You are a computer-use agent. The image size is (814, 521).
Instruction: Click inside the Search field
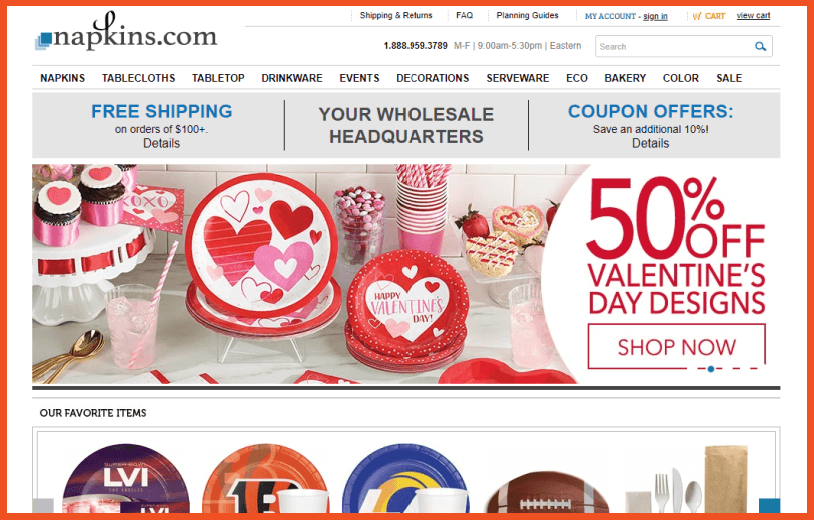674,47
